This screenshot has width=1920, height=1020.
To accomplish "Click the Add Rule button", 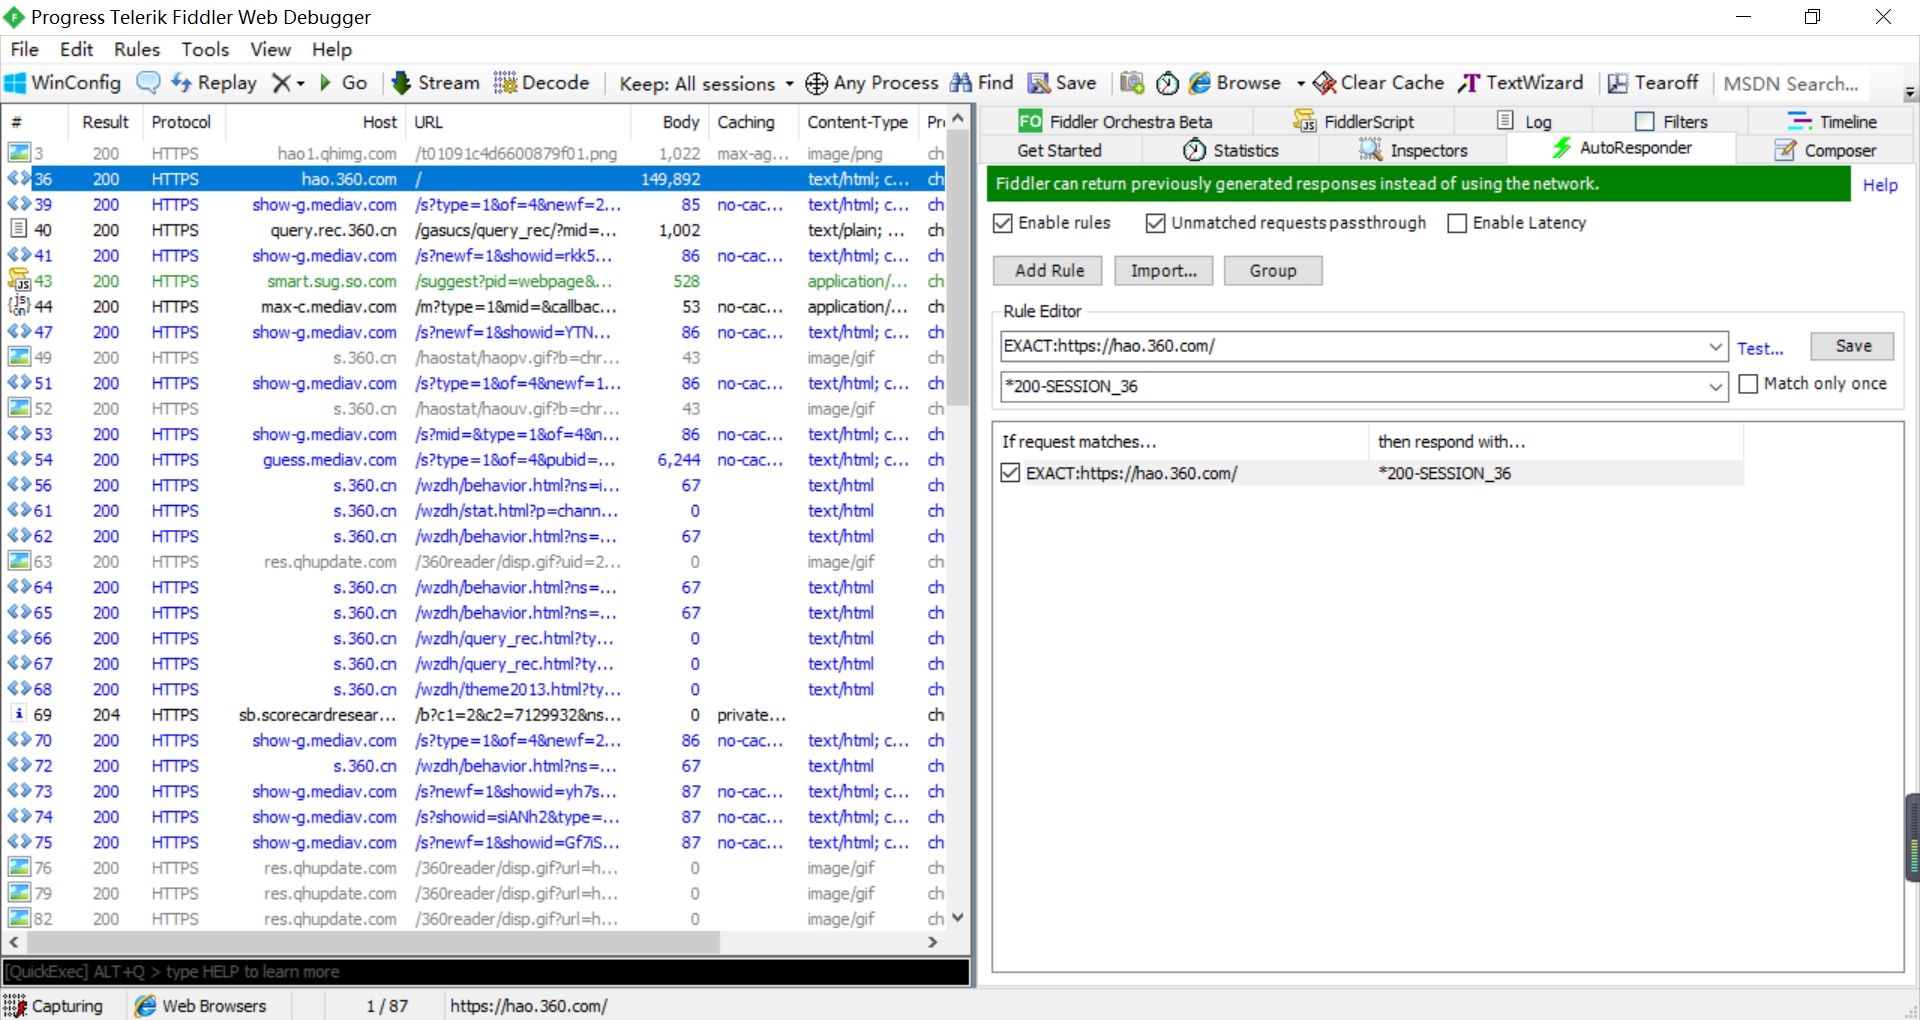I will [x=1049, y=271].
